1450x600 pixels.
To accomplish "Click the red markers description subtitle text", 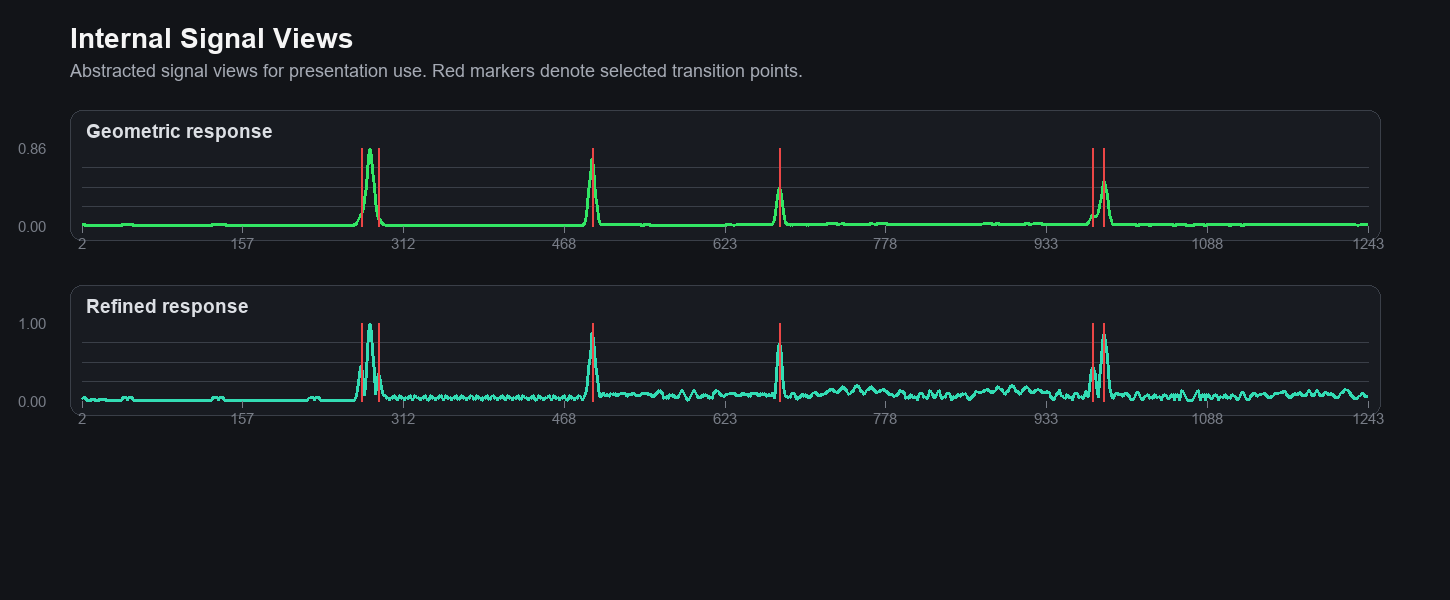I will (x=437, y=71).
